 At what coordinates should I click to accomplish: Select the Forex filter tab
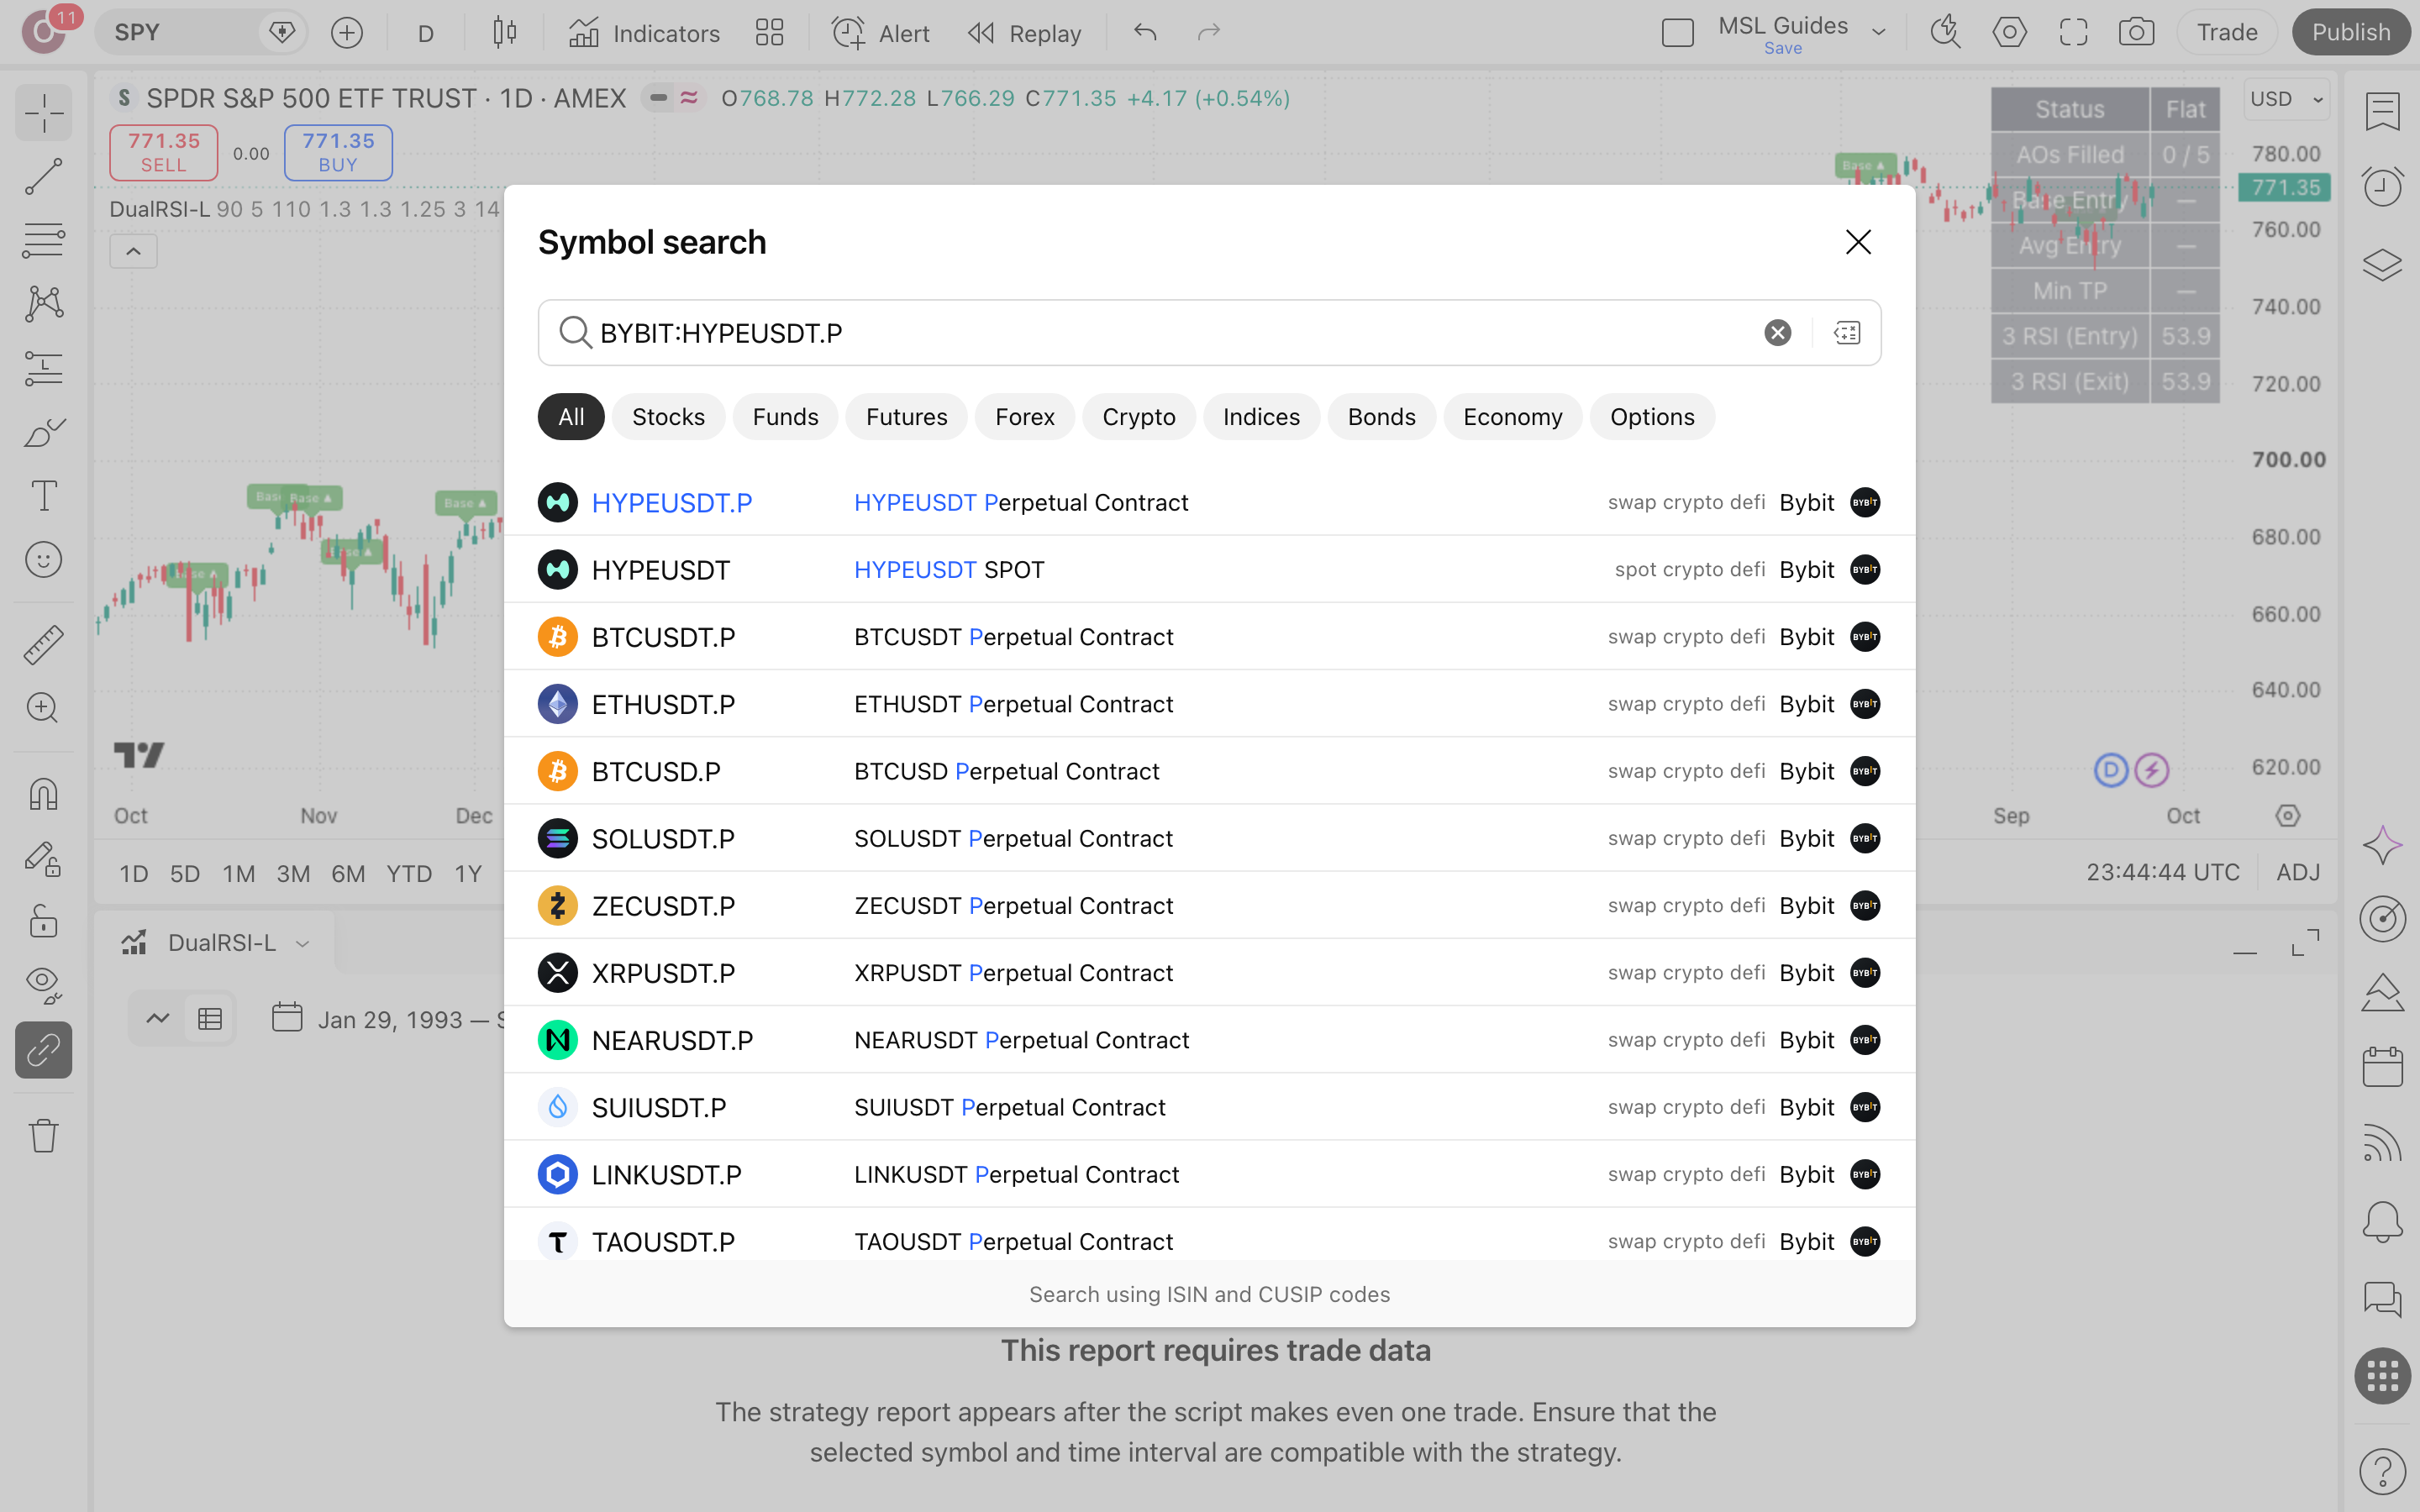[x=1025, y=417]
